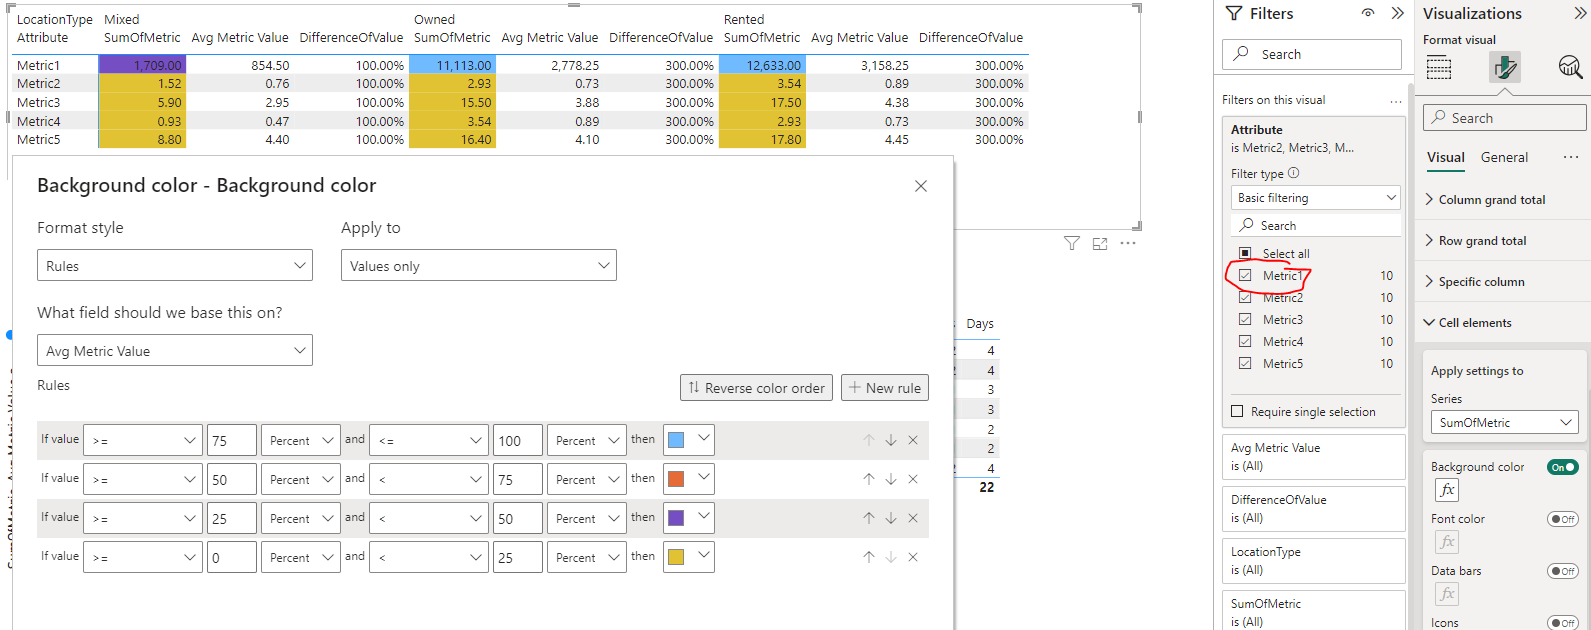Delete the orange color rule
This screenshot has width=1591, height=630.
(913, 479)
